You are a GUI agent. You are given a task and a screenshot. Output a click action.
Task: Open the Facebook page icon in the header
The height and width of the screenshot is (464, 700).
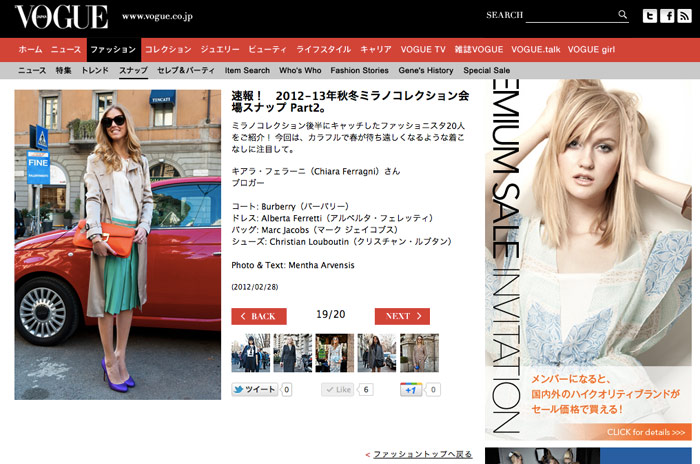(666, 16)
